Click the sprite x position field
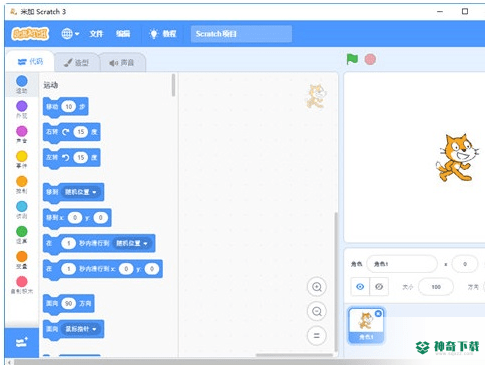This screenshot has width=489, height=365. point(465,264)
